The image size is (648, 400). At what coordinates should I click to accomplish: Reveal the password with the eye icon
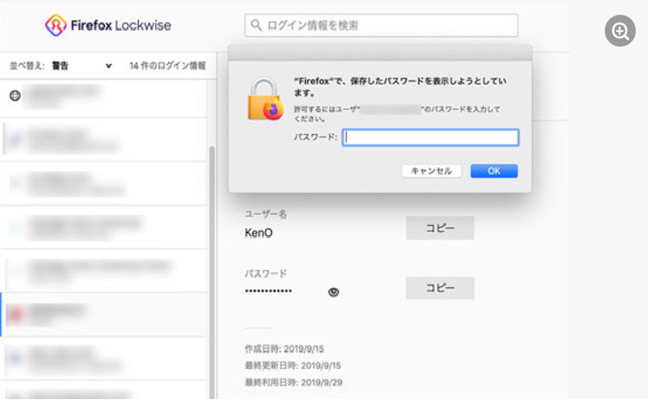334,292
